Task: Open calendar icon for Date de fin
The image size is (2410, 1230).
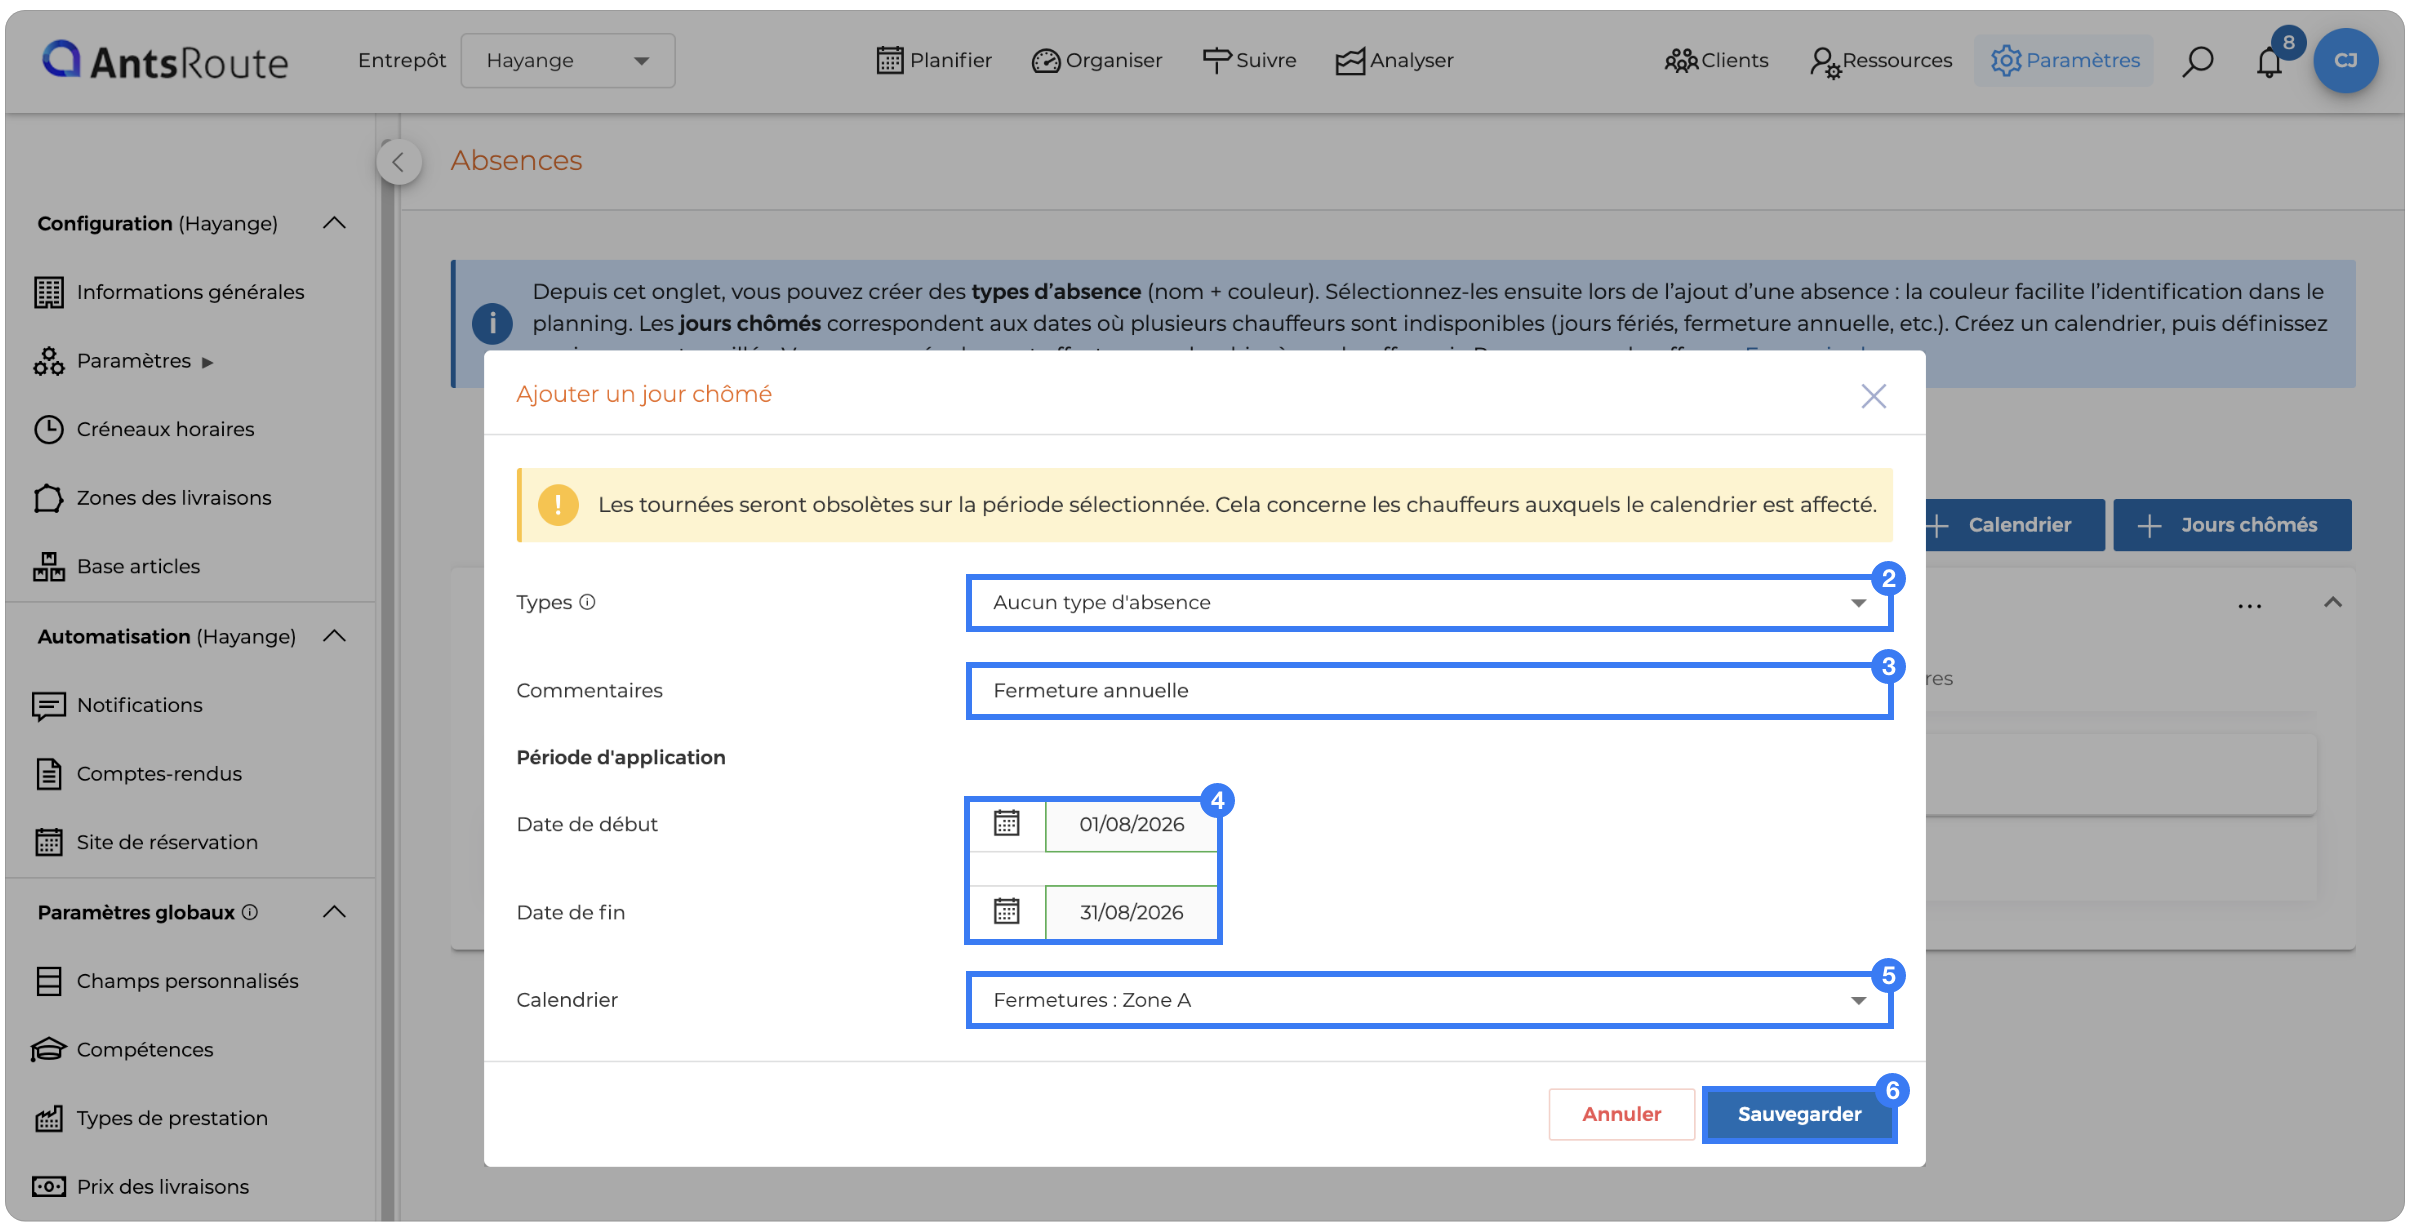Action: (1006, 912)
